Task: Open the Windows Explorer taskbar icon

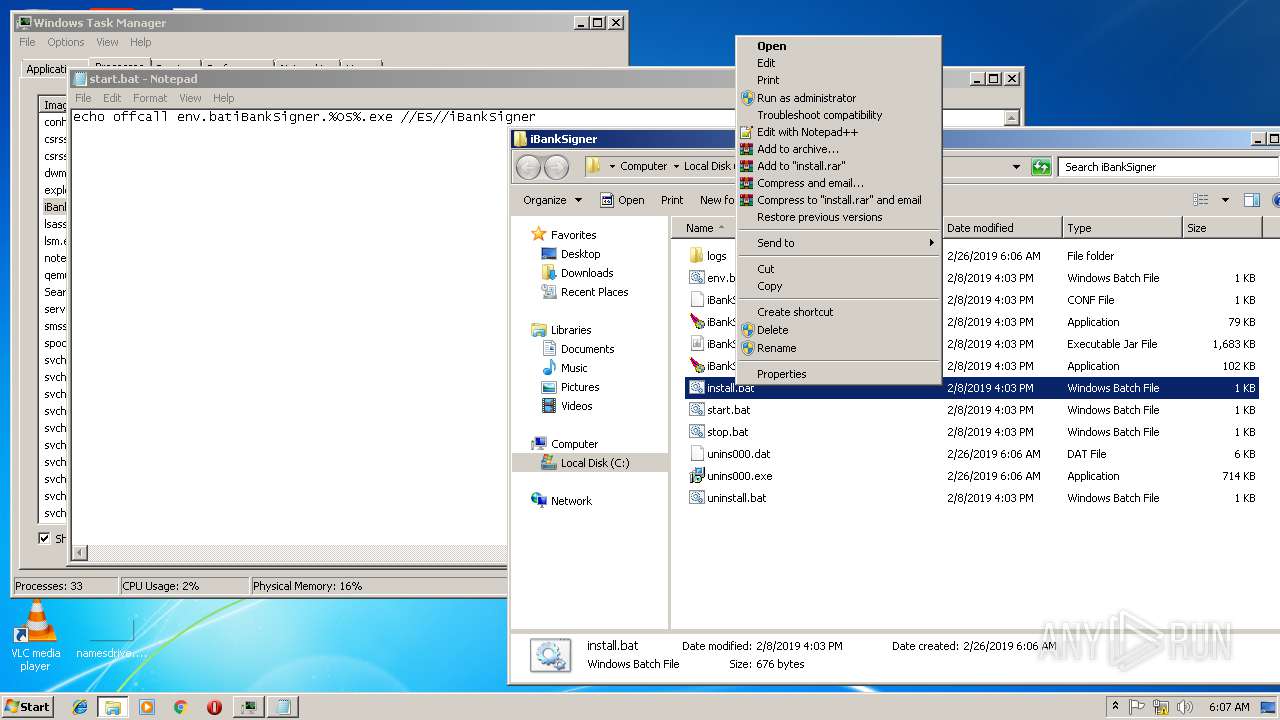Action: coord(113,707)
